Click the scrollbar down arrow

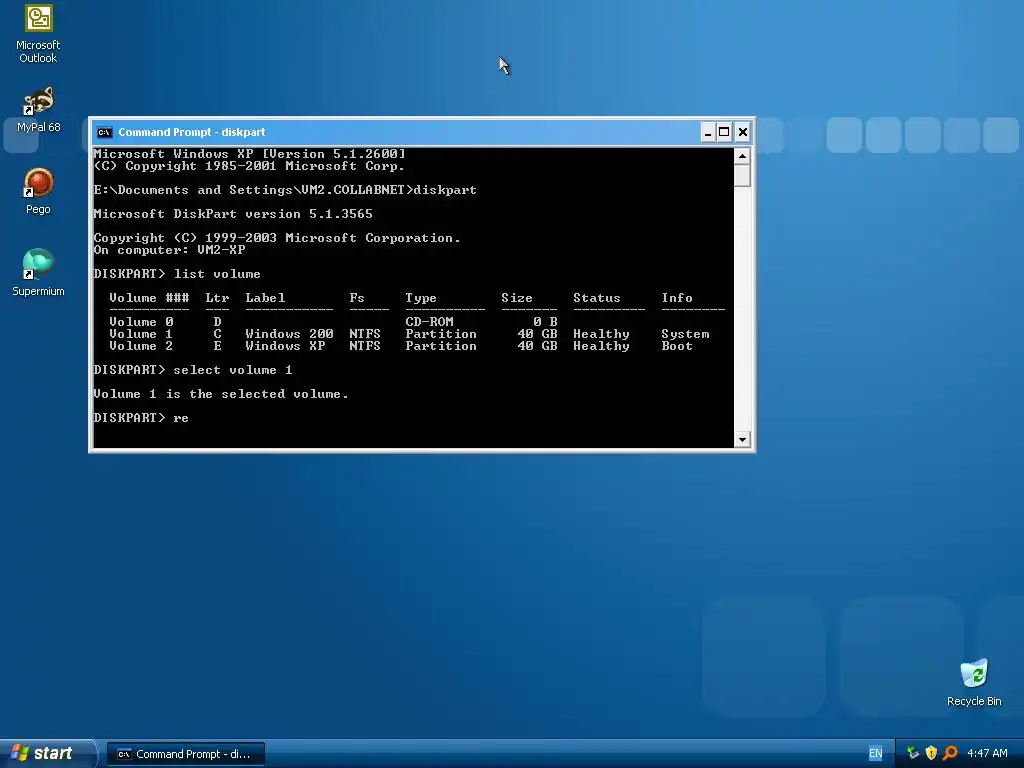coord(742,440)
